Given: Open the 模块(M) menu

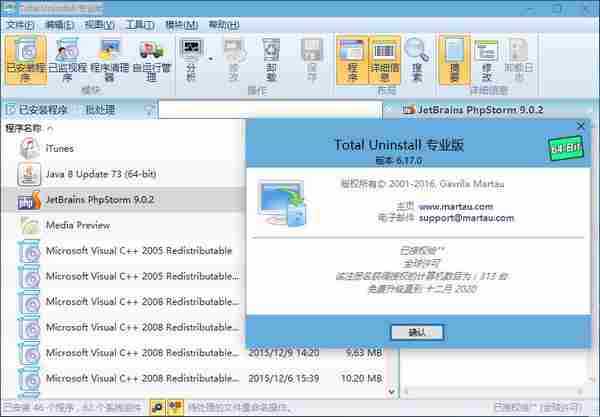Looking at the screenshot, I should point(181,25).
